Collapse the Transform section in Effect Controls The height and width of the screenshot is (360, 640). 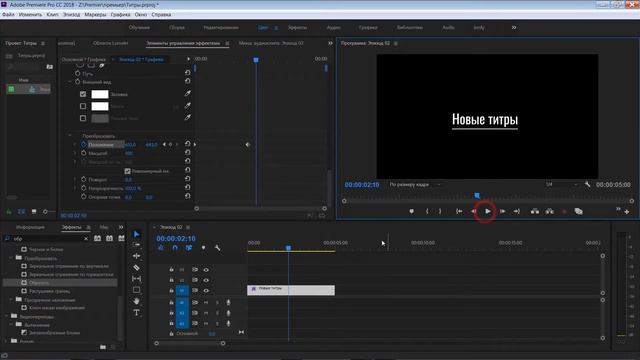[69, 136]
